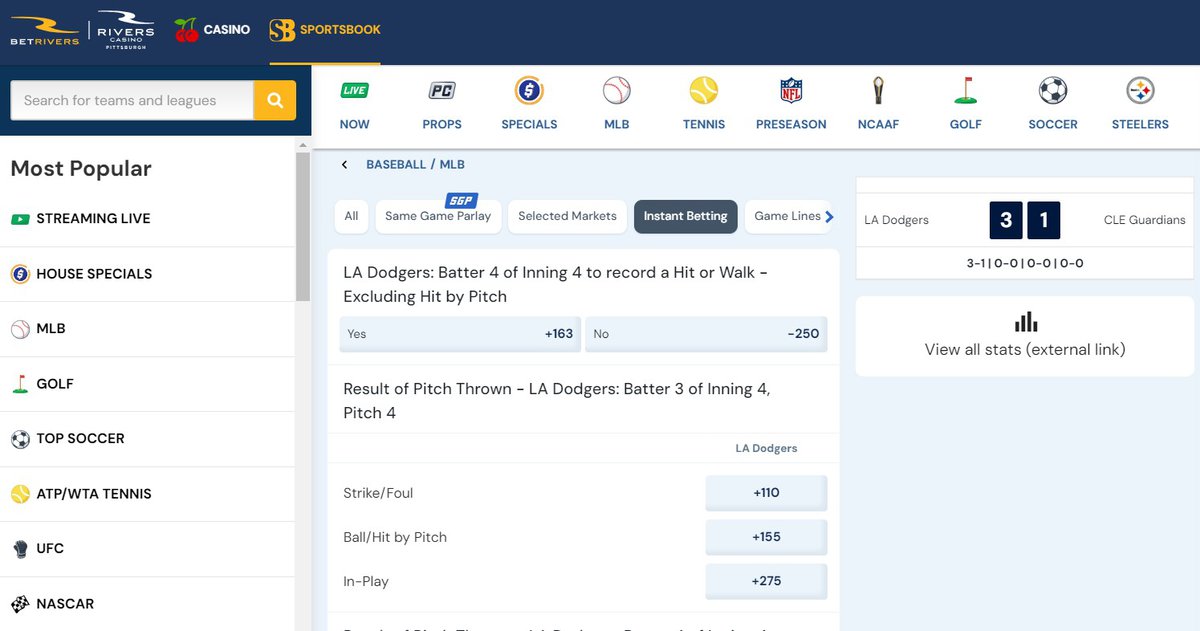Show more market tabs with right arrow

click(x=829, y=216)
